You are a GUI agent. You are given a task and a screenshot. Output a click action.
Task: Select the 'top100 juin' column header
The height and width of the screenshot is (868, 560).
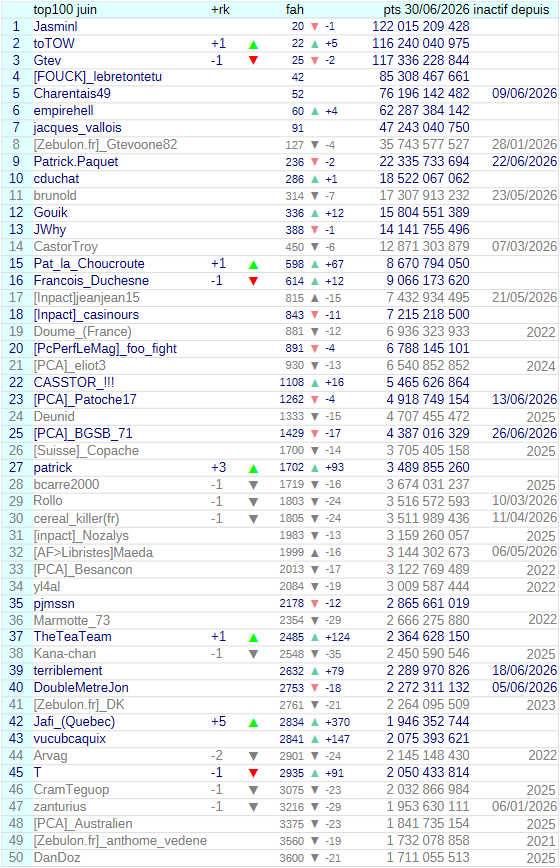point(65,9)
